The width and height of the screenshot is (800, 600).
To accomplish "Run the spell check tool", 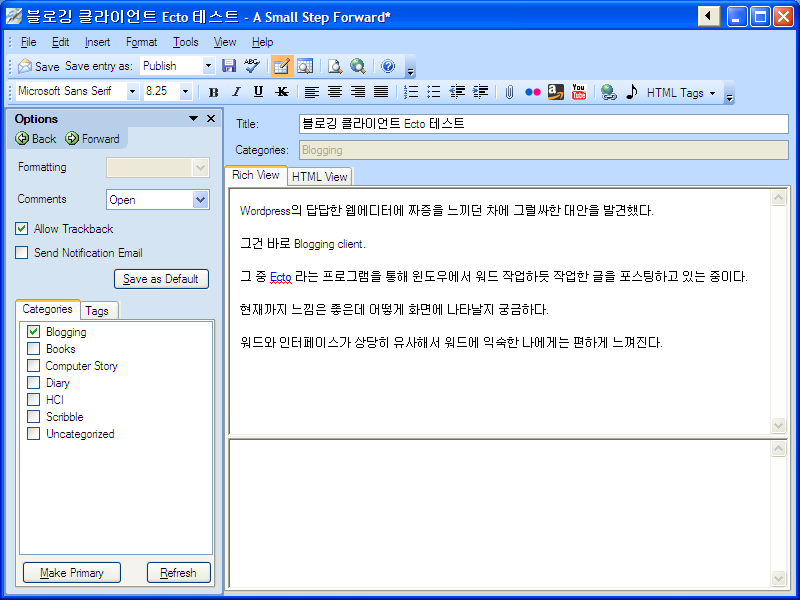I will coord(251,66).
